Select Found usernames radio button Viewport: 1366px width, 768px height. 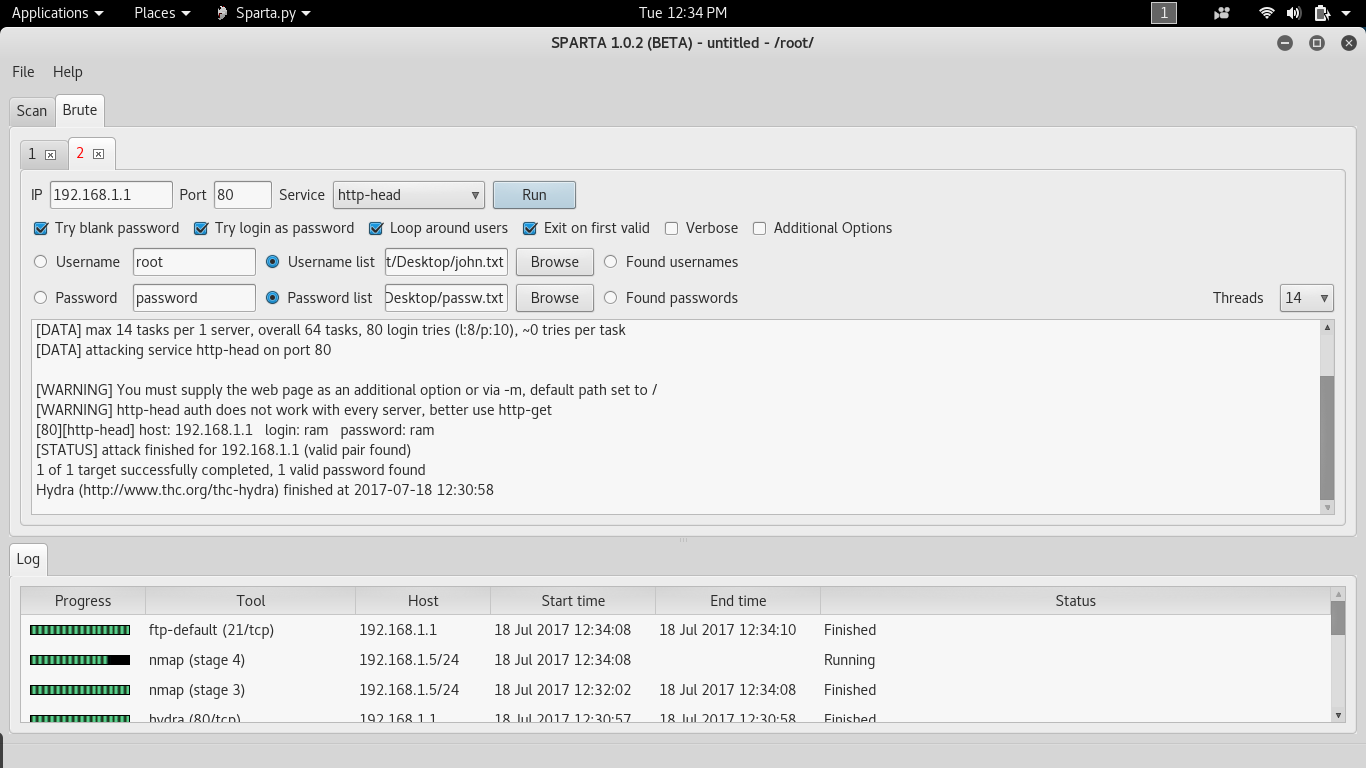[610, 262]
